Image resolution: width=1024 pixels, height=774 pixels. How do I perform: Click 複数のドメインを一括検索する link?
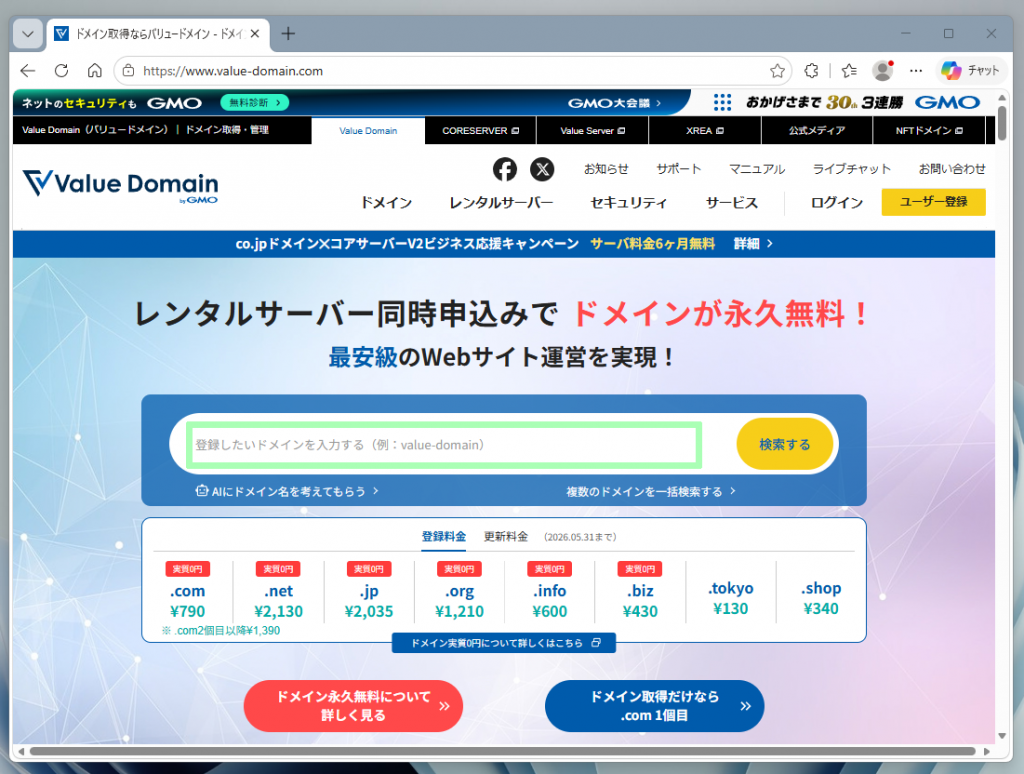coord(650,491)
